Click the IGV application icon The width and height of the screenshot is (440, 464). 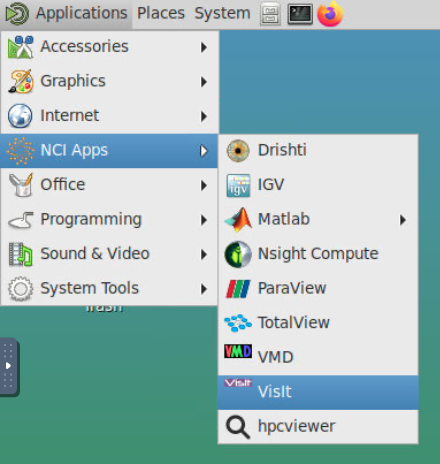coord(238,185)
